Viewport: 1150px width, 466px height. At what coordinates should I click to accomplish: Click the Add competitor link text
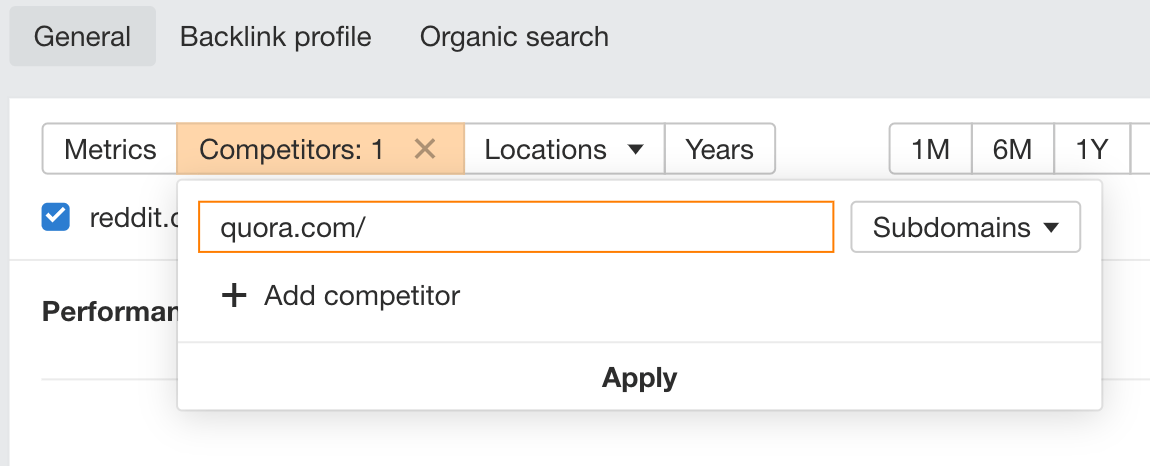coord(362,296)
